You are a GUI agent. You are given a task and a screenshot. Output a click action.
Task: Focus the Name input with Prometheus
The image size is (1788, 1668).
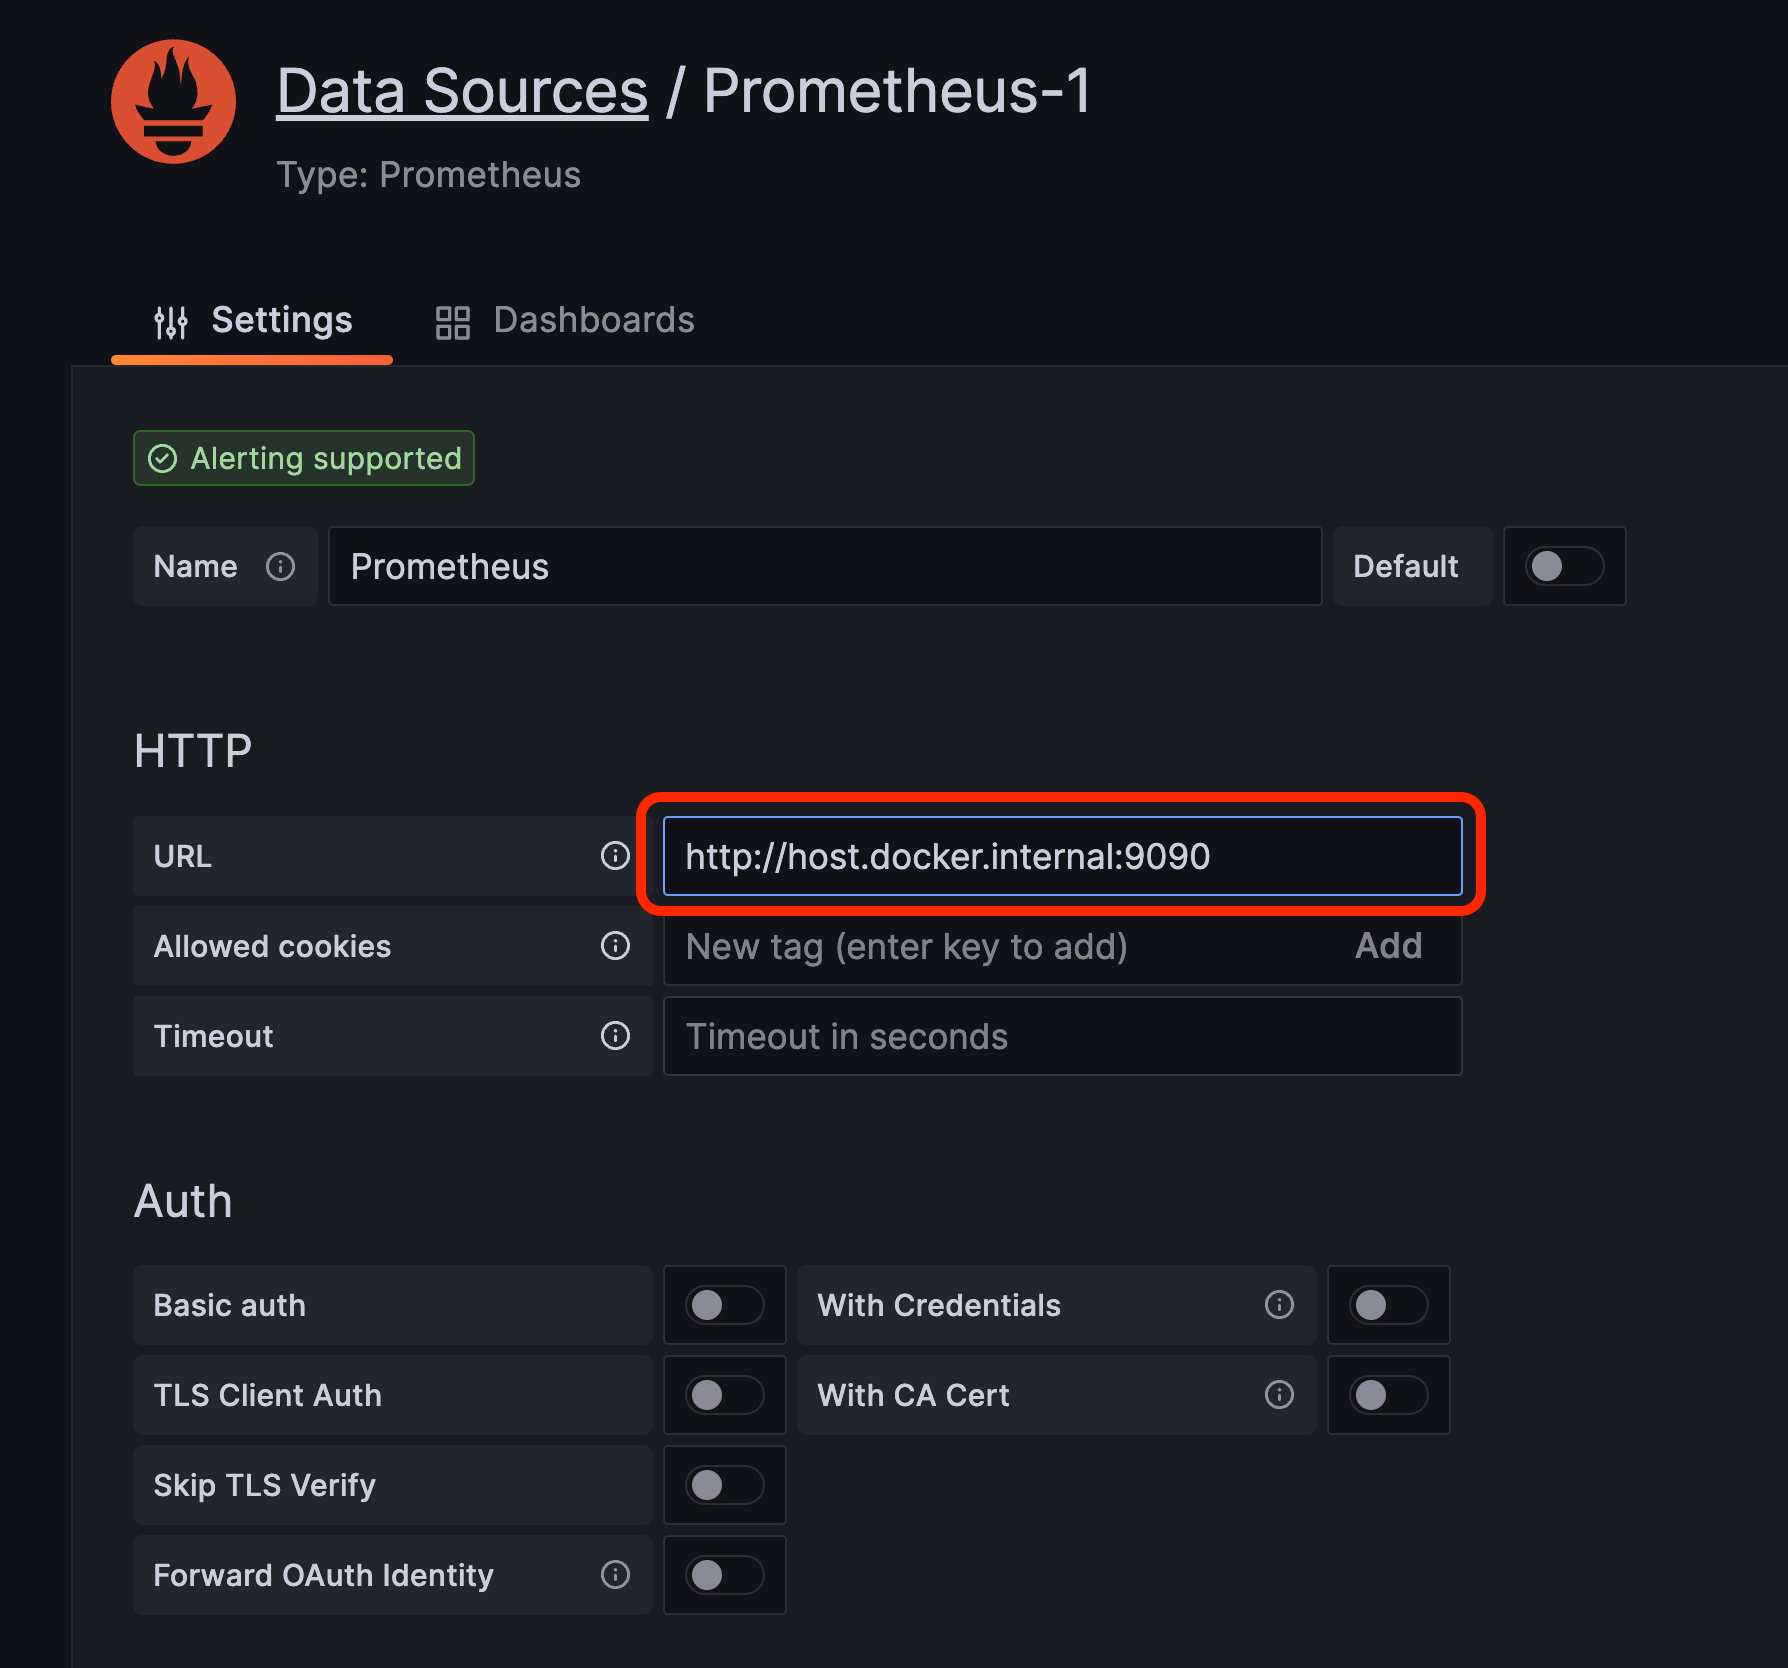(x=825, y=567)
